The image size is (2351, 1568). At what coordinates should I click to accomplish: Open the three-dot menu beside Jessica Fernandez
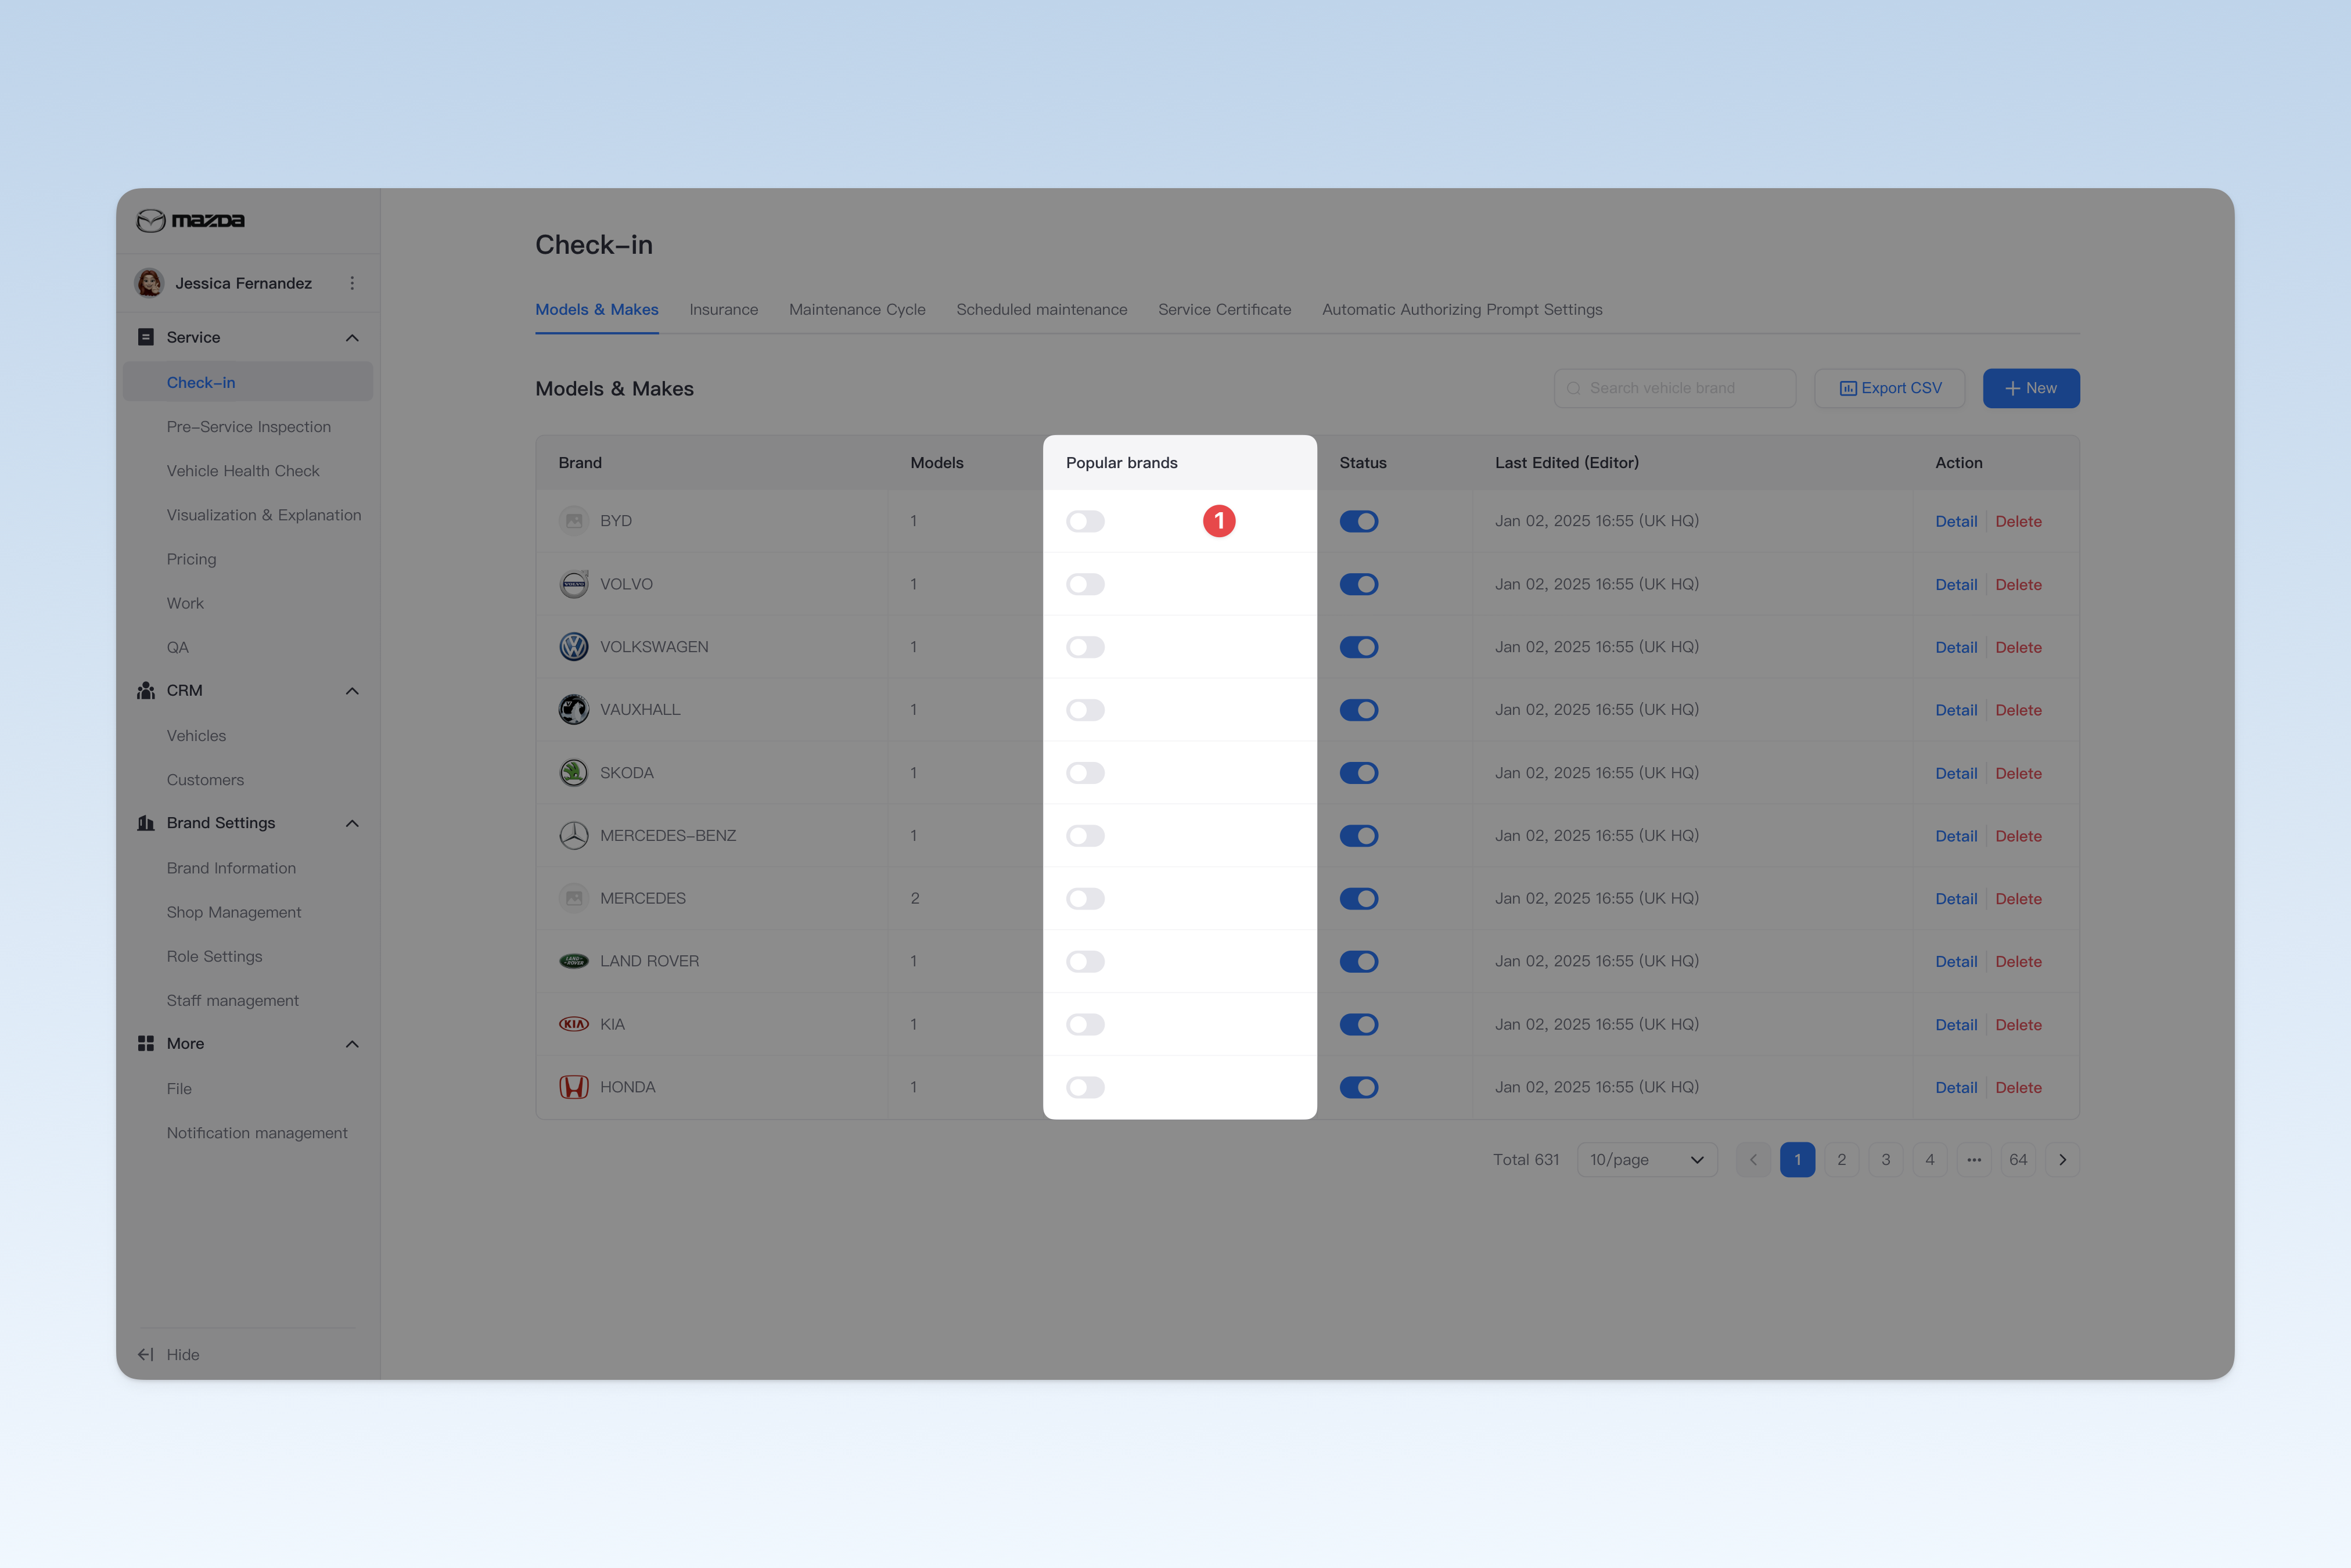coord(352,283)
